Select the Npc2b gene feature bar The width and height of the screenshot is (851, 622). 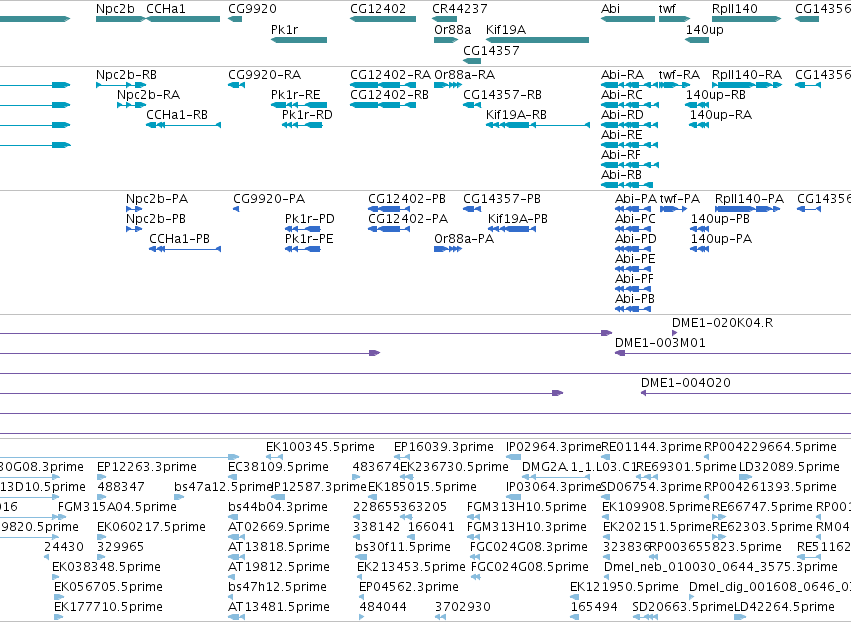tap(120, 19)
